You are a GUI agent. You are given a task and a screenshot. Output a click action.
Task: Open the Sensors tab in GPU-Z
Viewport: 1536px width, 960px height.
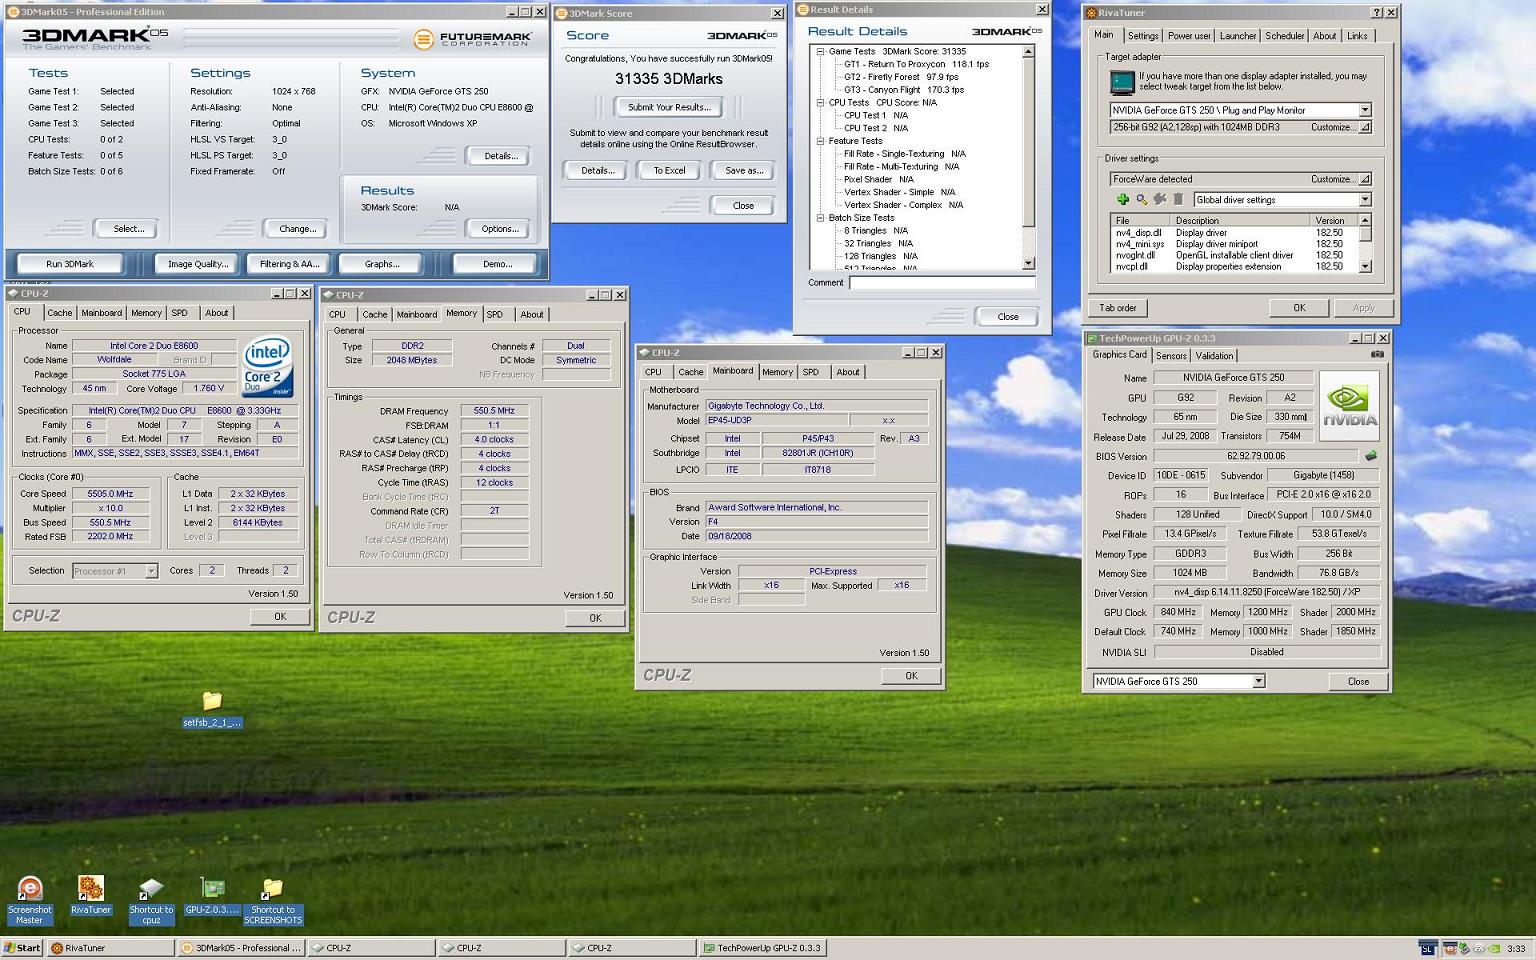coord(1171,356)
